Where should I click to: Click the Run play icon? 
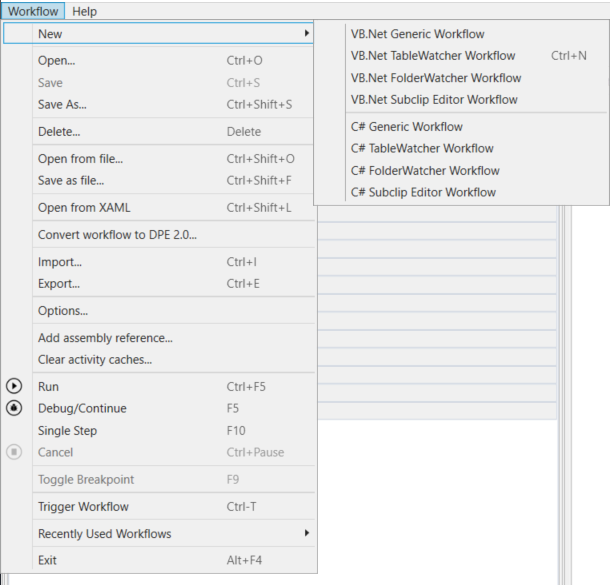point(14,386)
